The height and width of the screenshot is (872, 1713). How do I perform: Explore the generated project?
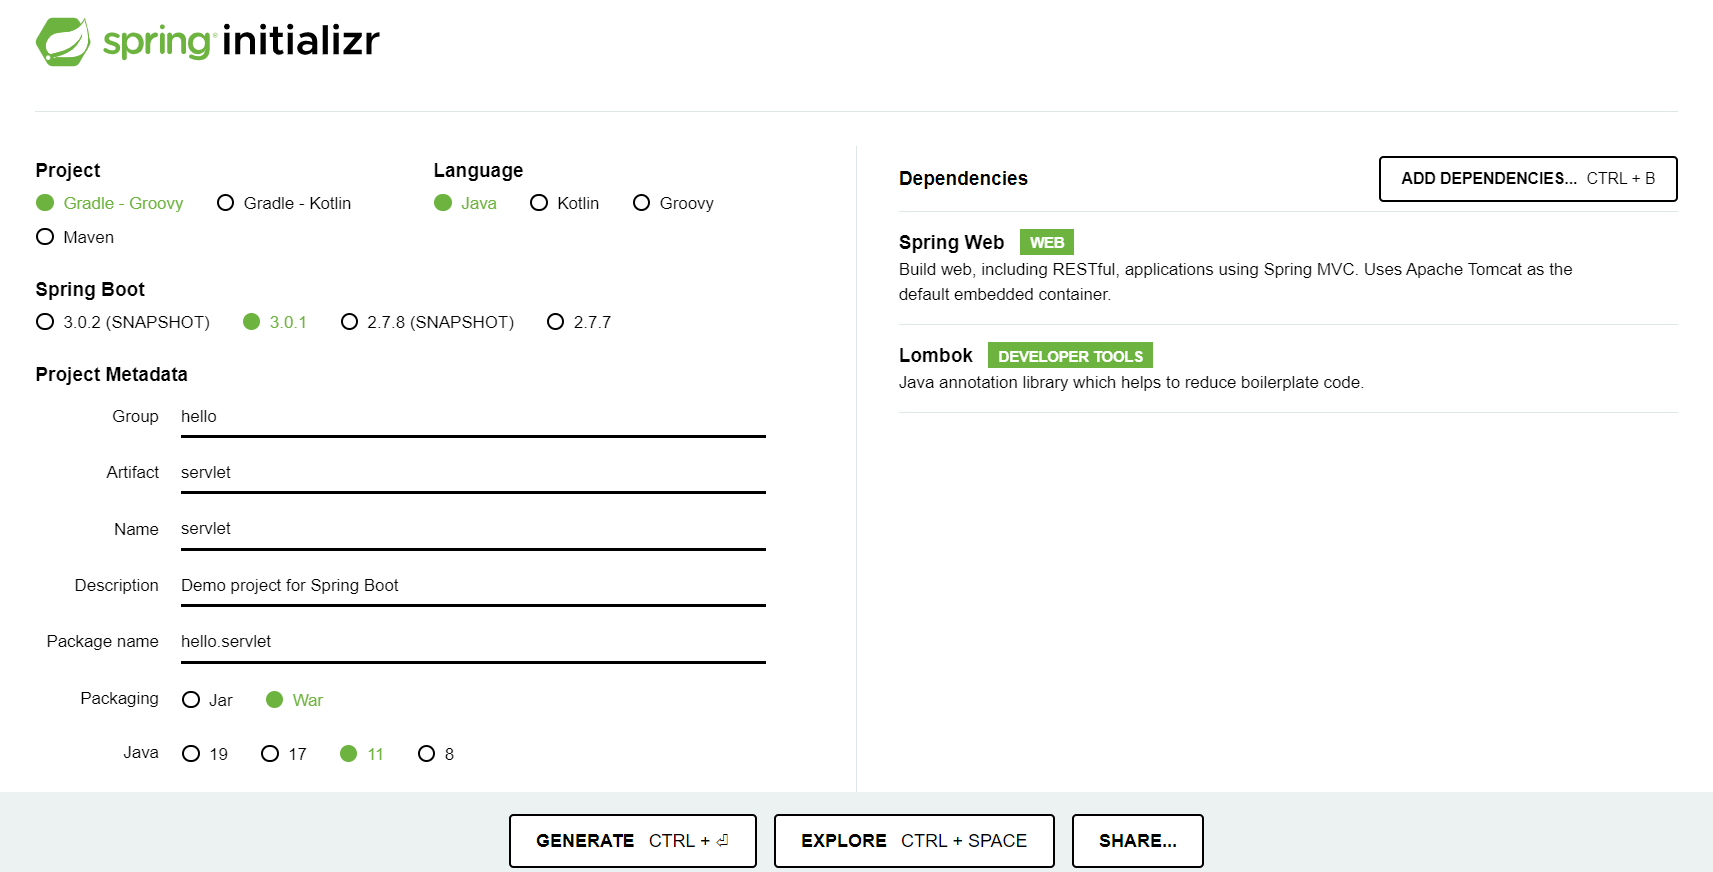pyautogui.click(x=914, y=841)
